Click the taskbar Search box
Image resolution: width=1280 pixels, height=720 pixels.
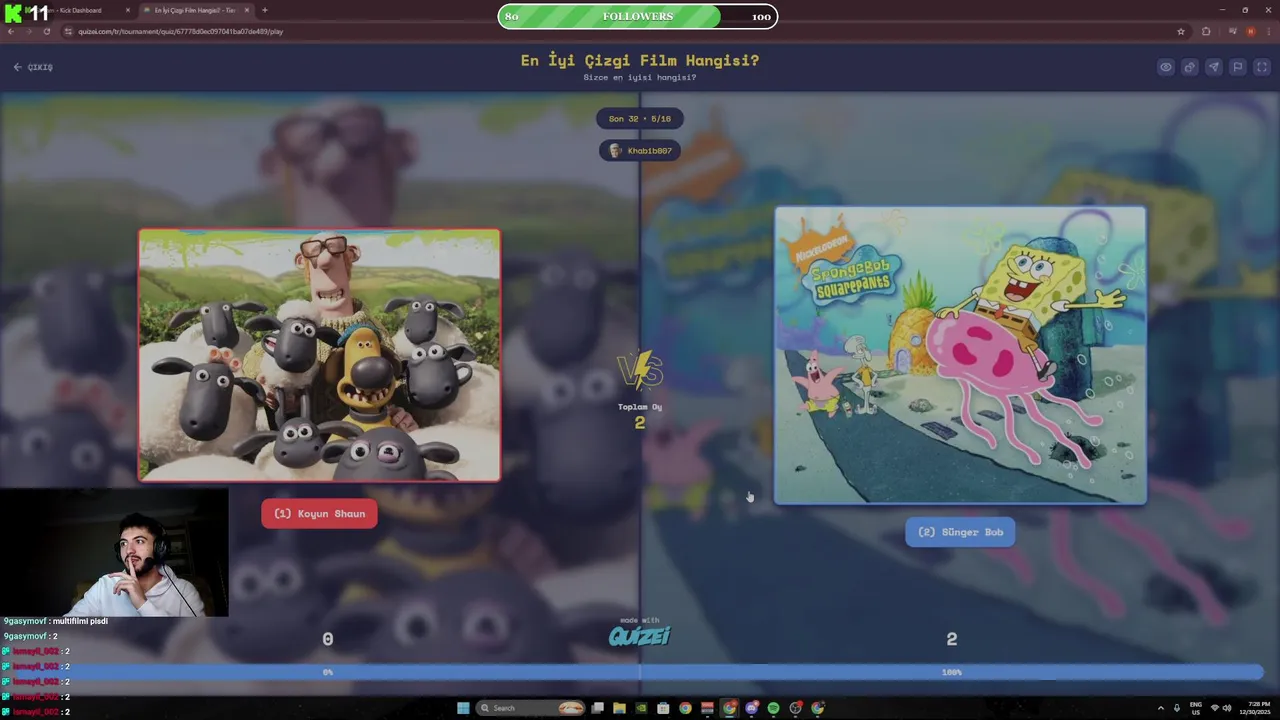point(530,708)
